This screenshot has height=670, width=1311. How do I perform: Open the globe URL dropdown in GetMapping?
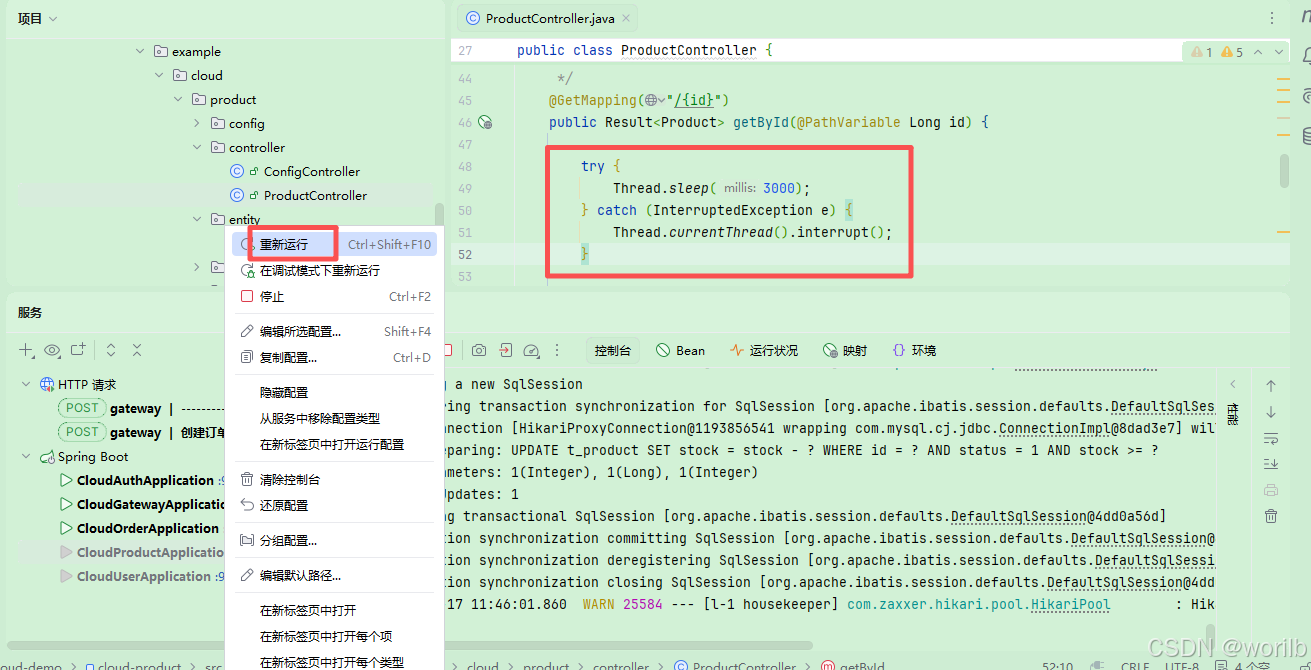655,100
